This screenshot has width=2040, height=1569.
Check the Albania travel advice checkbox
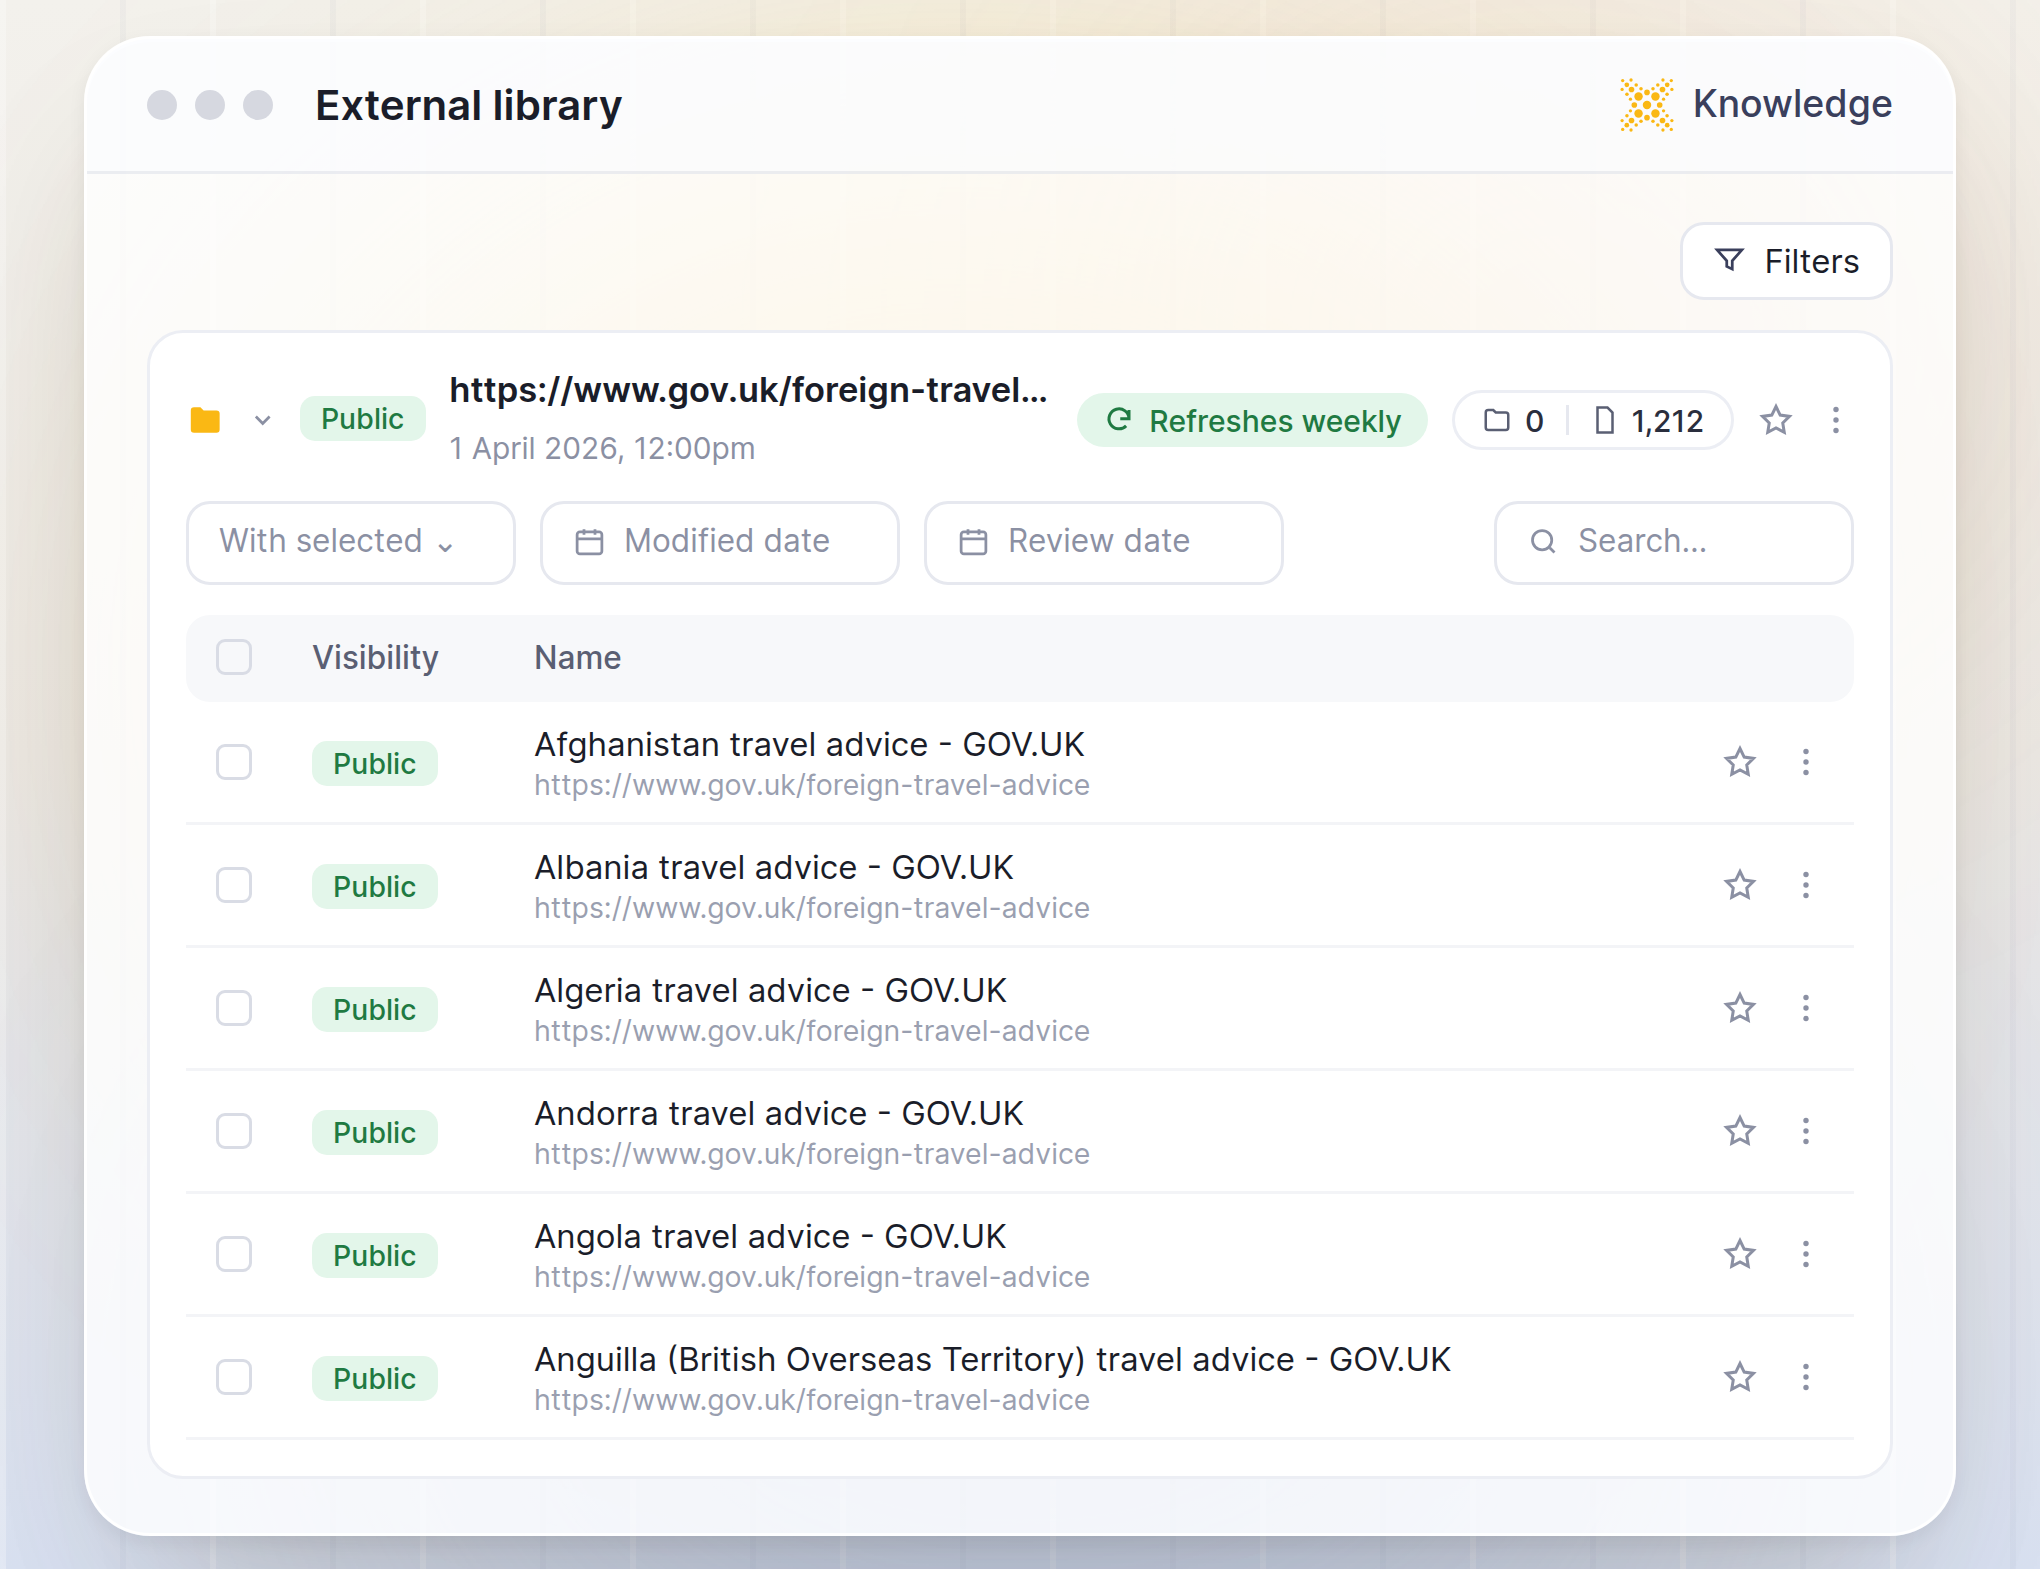pos(234,886)
